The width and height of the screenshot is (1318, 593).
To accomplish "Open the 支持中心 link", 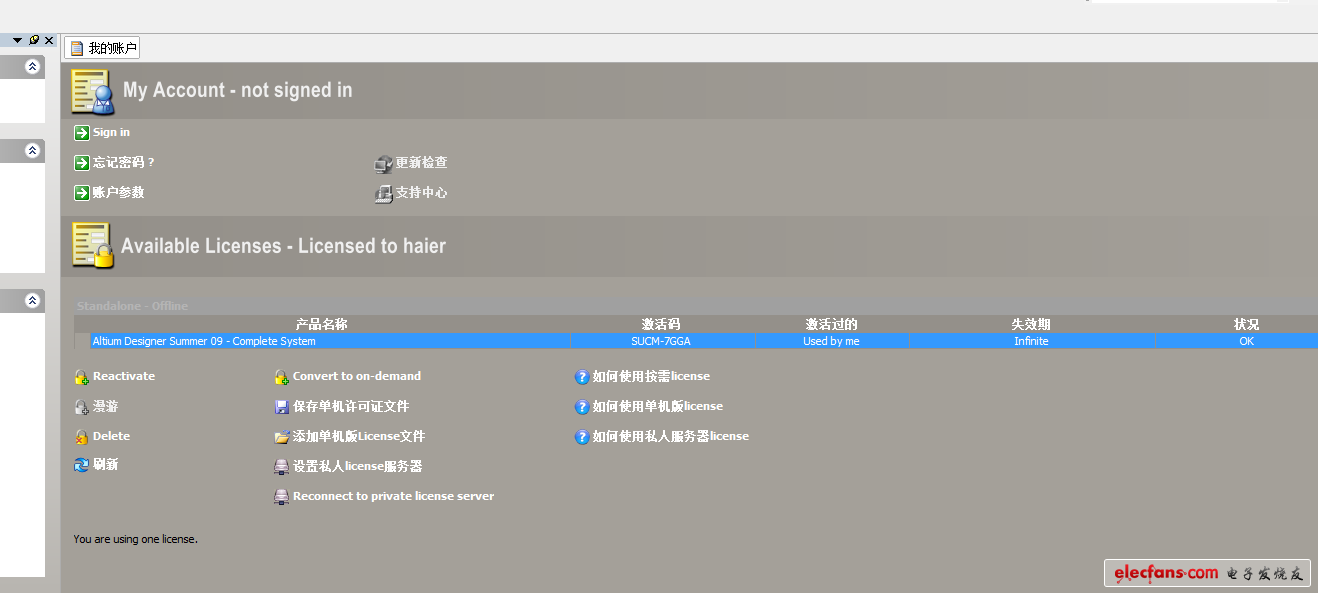I will point(421,193).
